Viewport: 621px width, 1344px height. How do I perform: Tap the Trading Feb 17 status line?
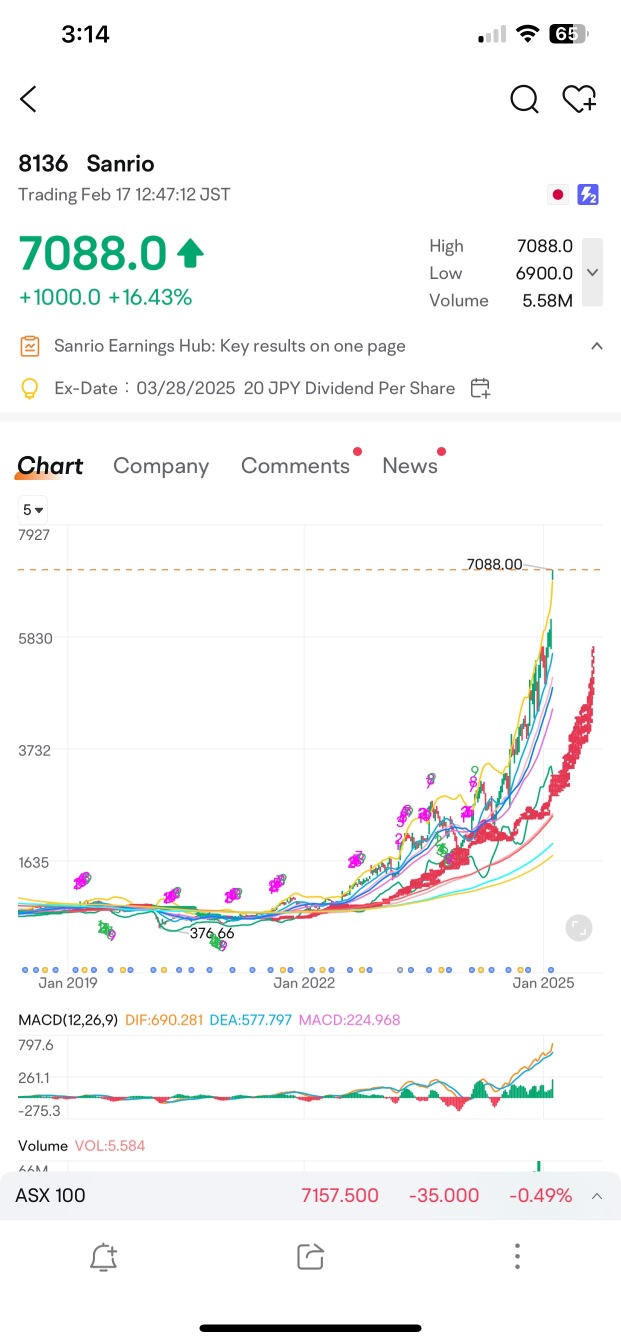pos(124,194)
